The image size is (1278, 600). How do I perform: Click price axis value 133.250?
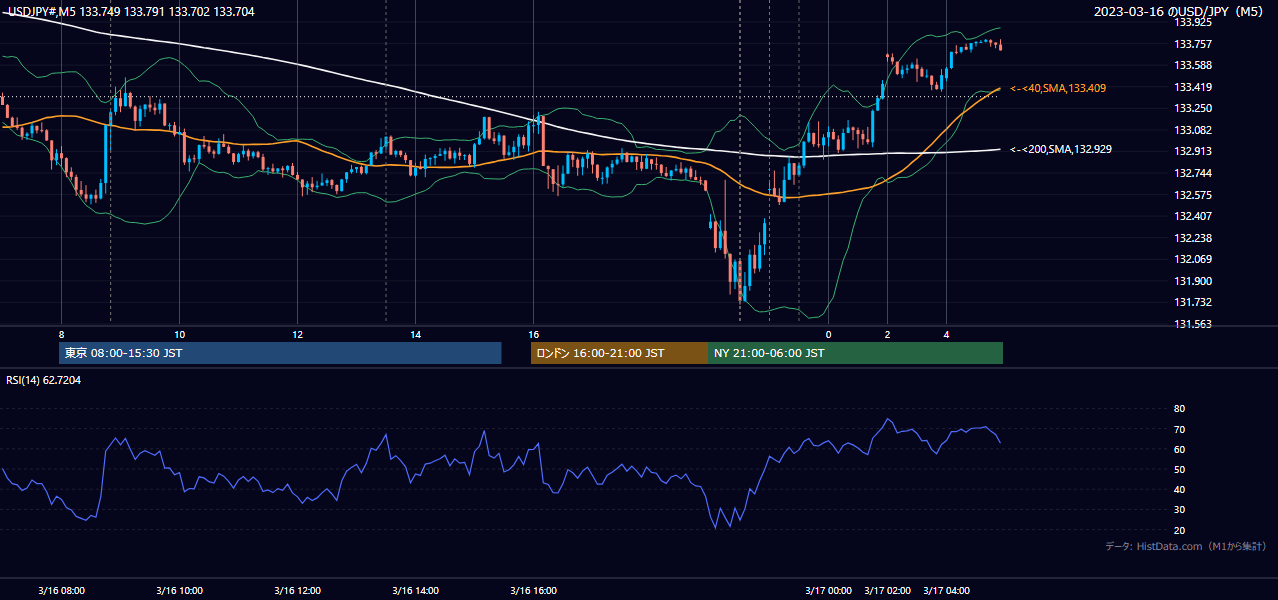[1193, 108]
